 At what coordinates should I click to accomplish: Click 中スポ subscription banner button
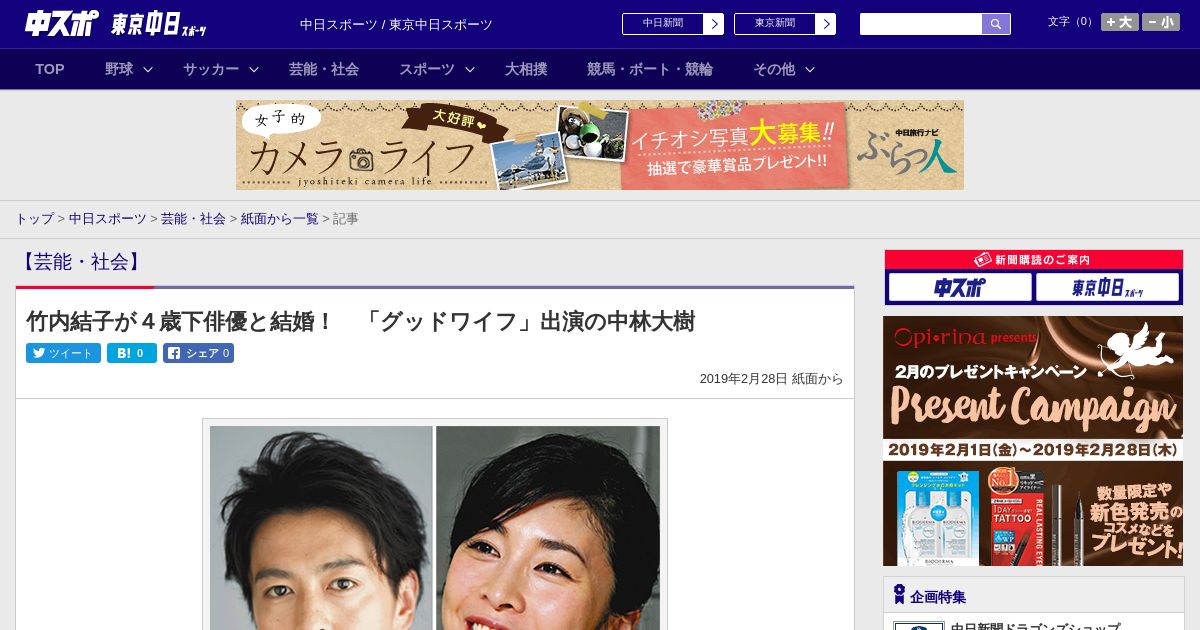click(960, 288)
